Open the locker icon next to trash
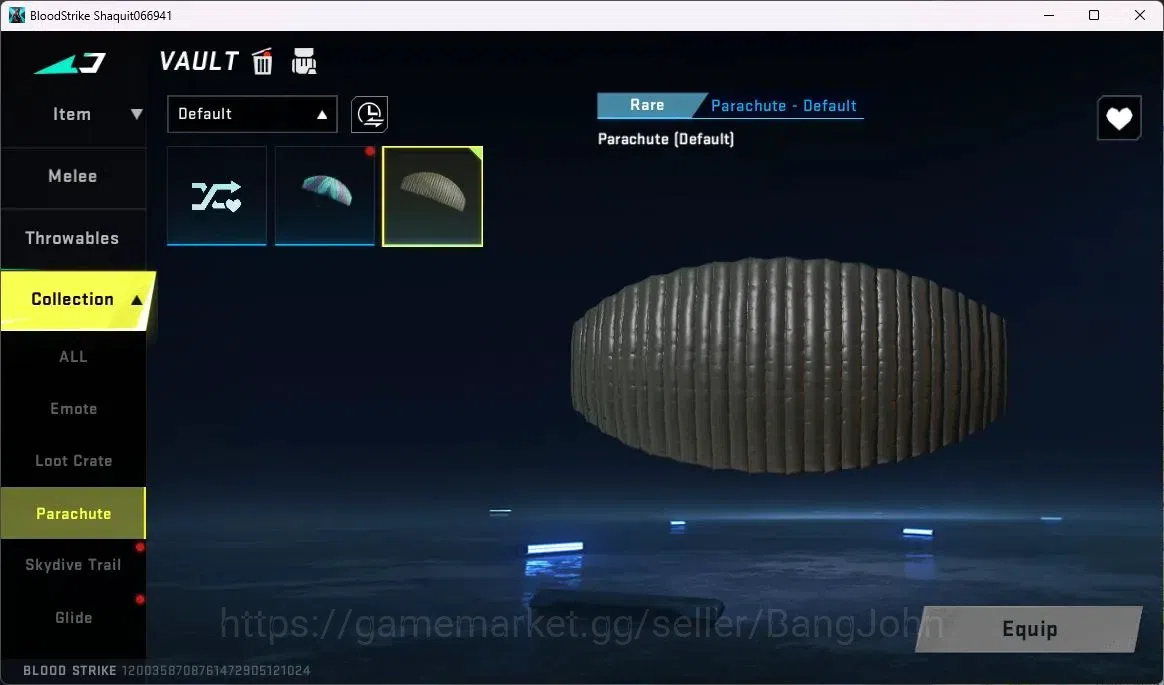This screenshot has width=1164, height=685. [x=304, y=62]
